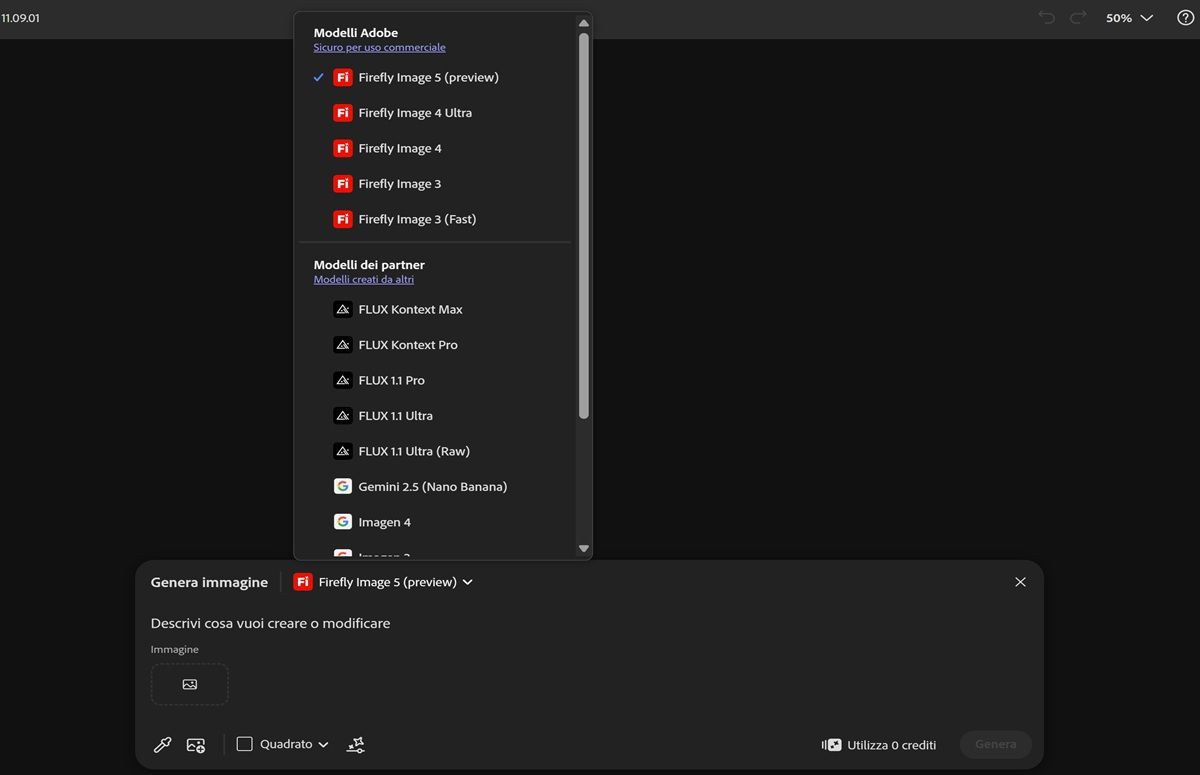The height and width of the screenshot is (775, 1200).
Task: Open the Quadrato aspect ratio dropdown
Action: [x=283, y=744]
